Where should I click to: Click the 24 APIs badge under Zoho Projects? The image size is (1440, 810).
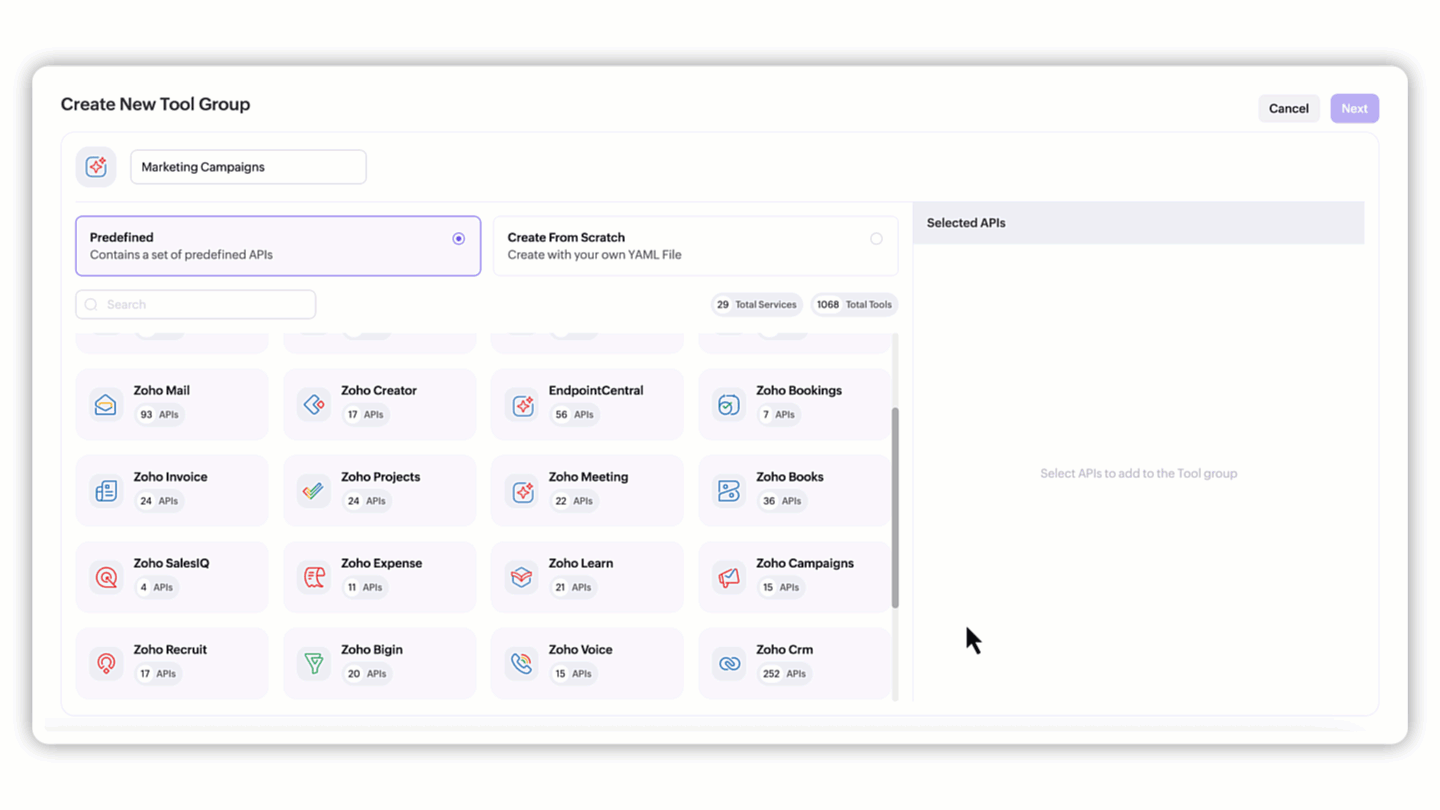pos(366,501)
